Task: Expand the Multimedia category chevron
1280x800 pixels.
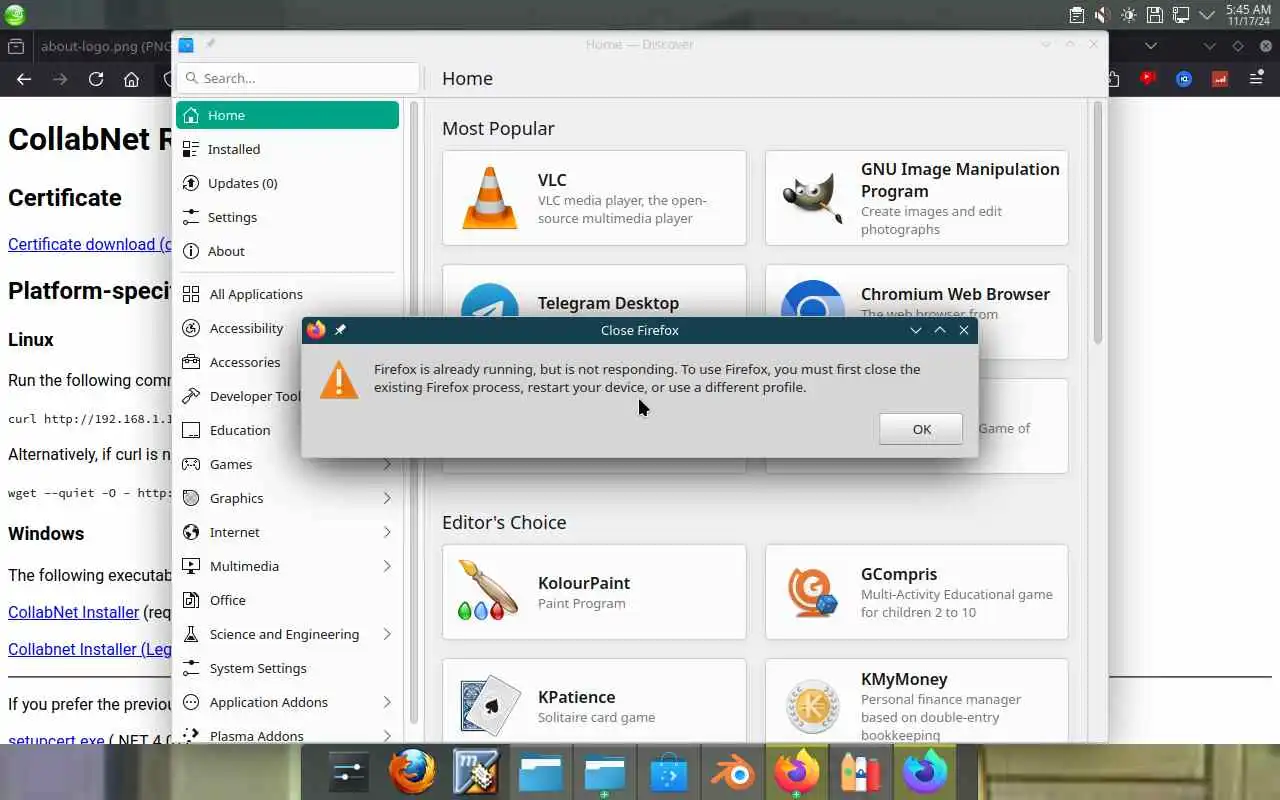Action: pyautogui.click(x=387, y=566)
